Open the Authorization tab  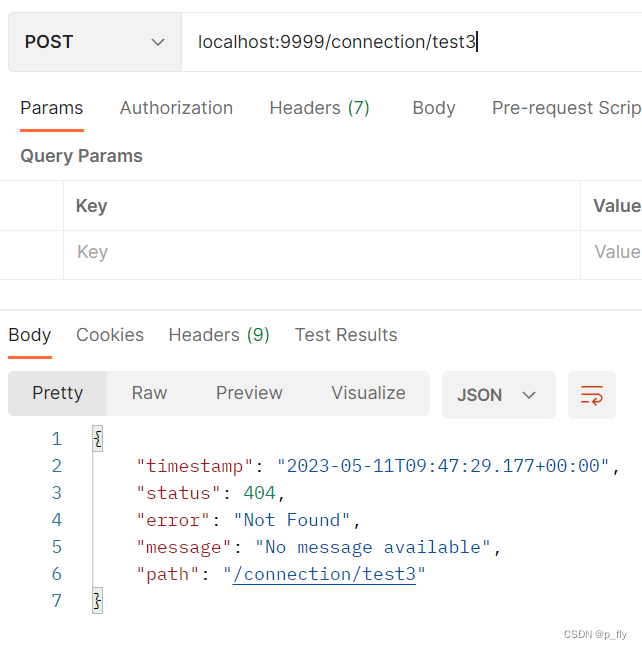176,108
